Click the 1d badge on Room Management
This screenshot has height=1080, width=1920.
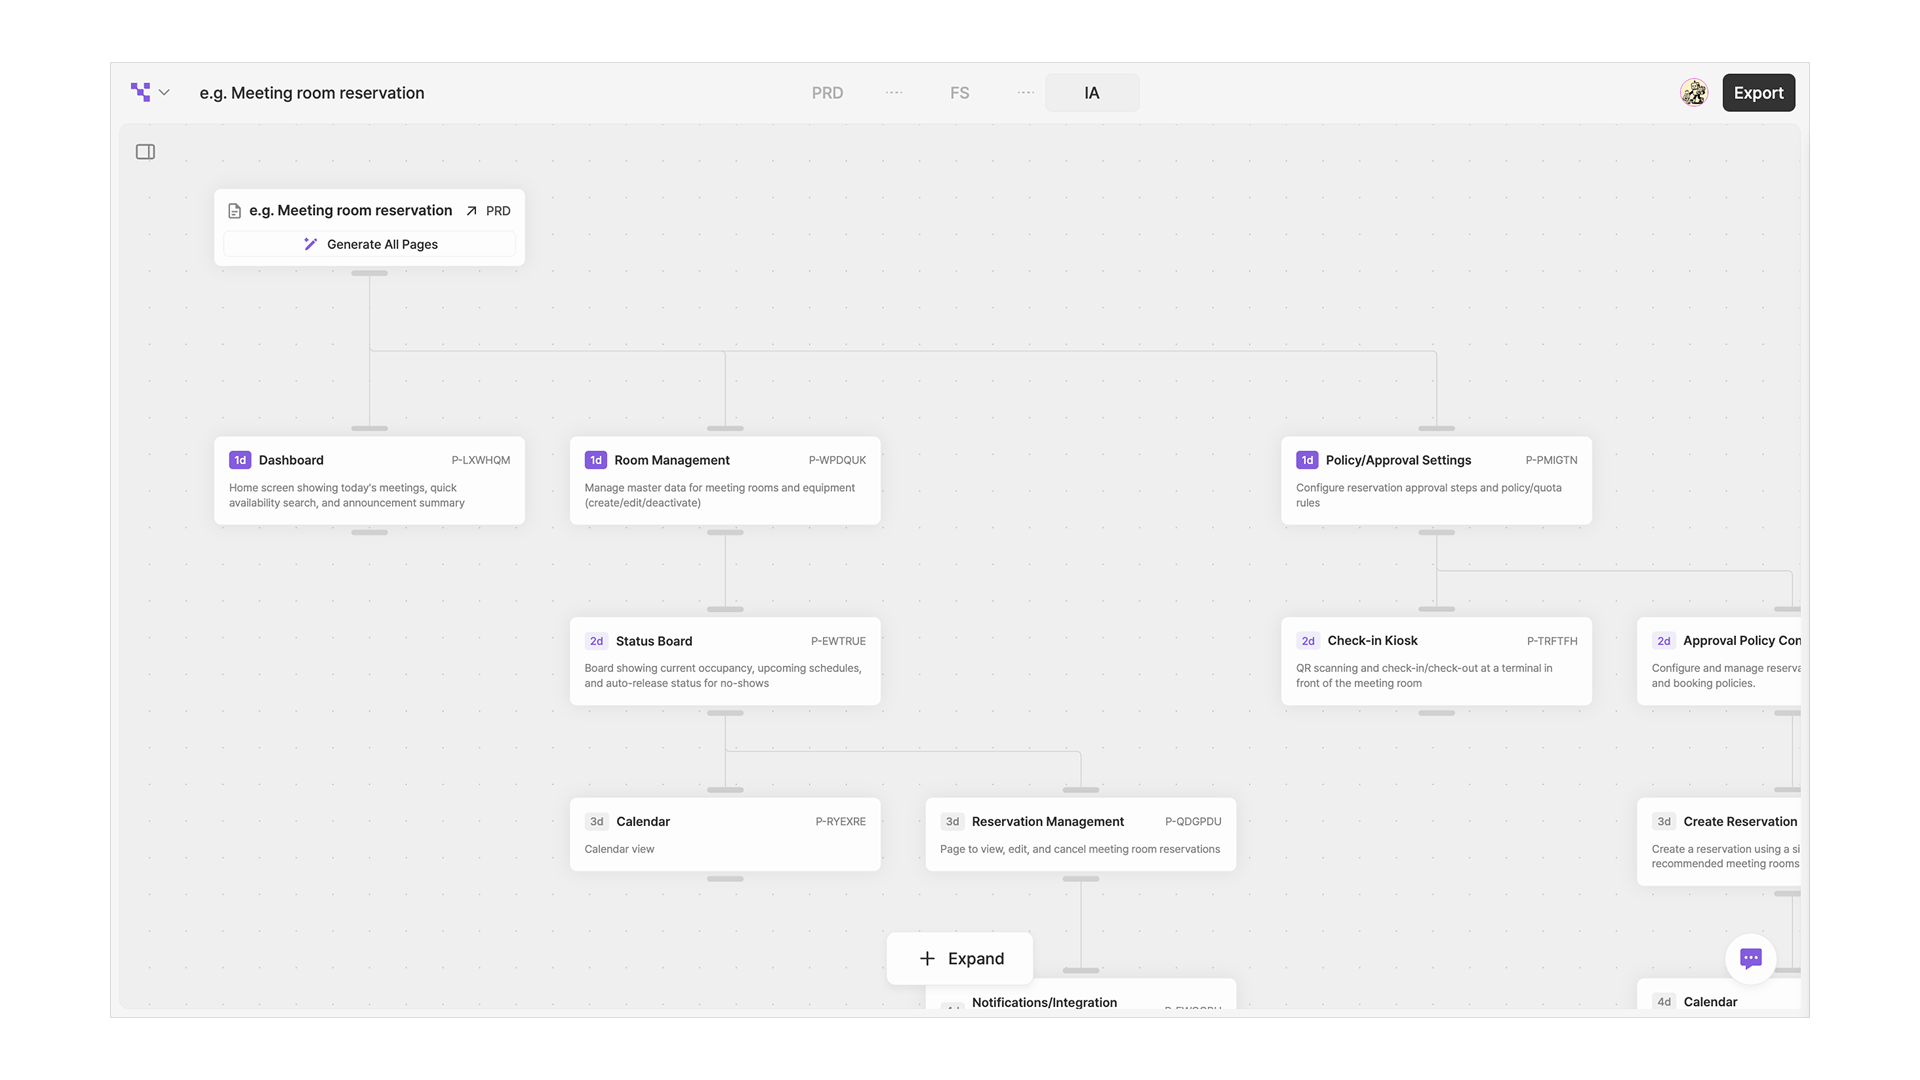(596, 460)
